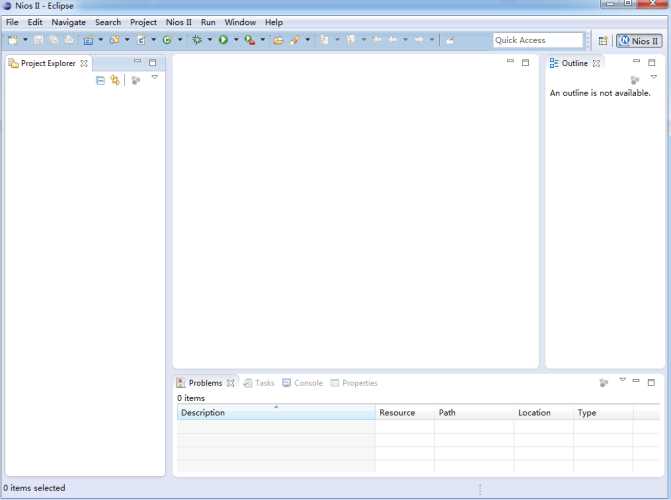Select the Nios II perspective button
Screen dimensions: 671x500
click(x=639, y=41)
